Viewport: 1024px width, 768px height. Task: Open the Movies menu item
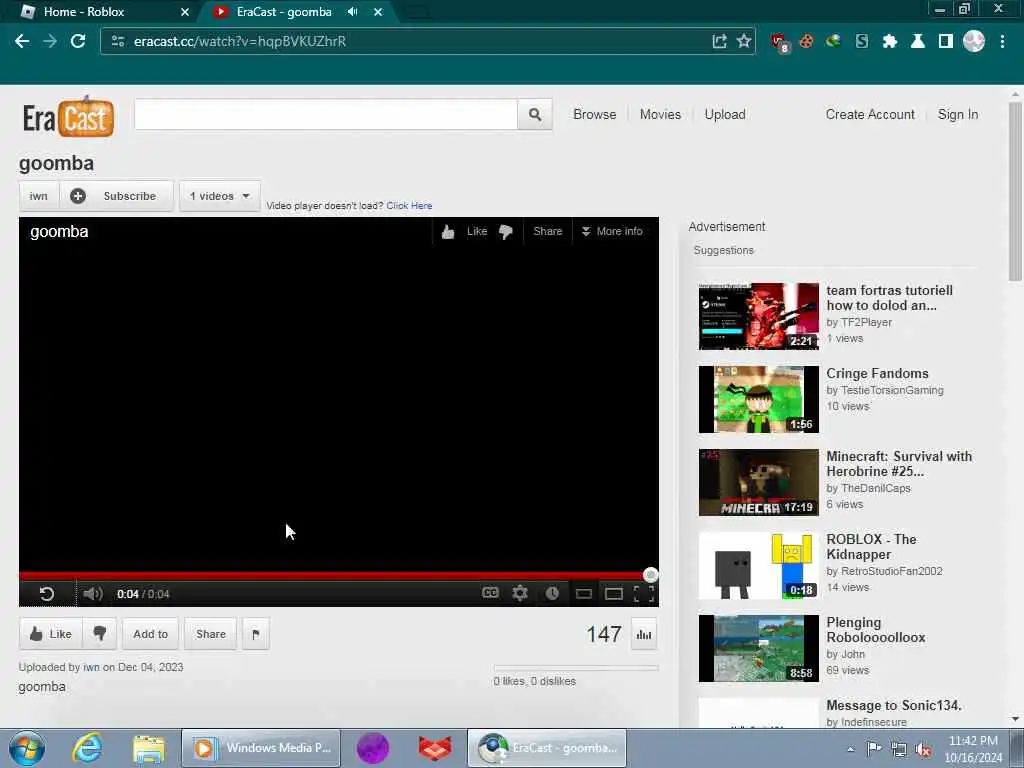click(660, 114)
